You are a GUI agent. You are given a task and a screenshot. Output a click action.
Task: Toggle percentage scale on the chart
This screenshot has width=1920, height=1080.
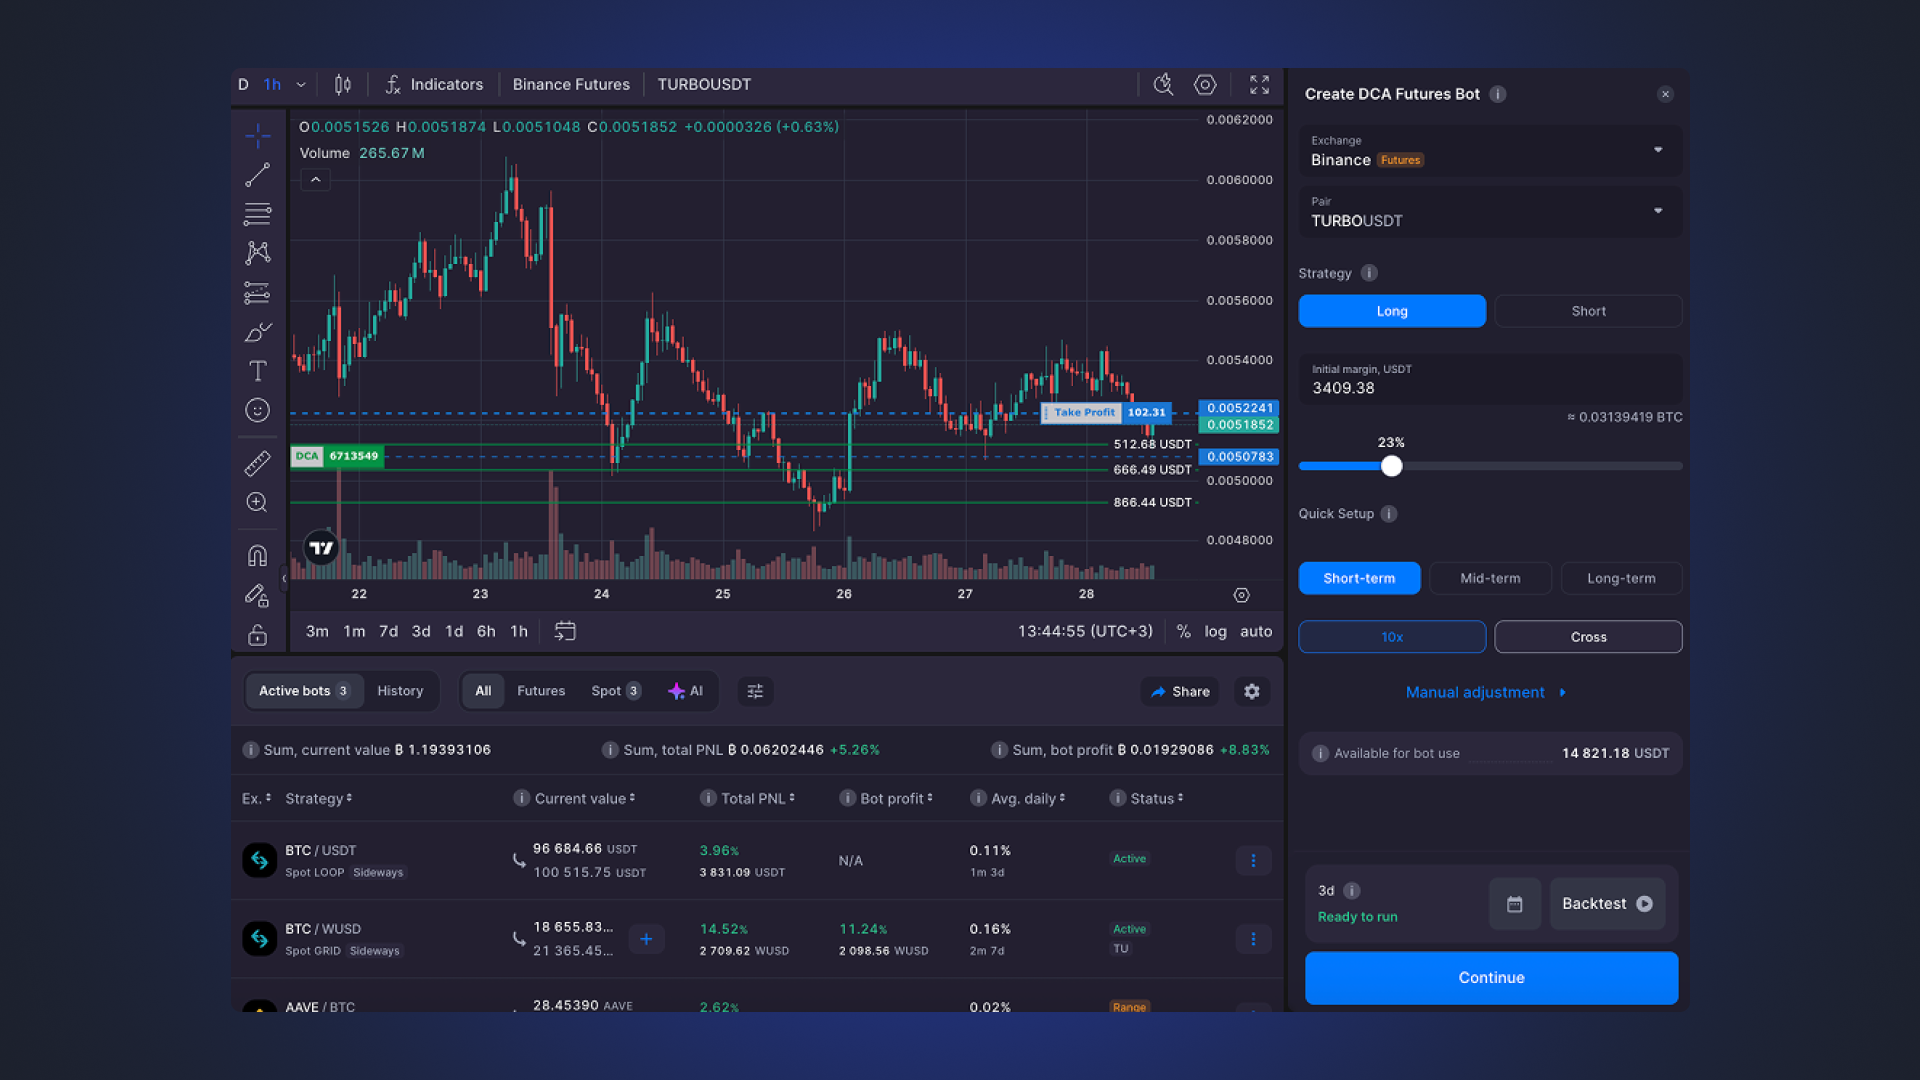1184,631
